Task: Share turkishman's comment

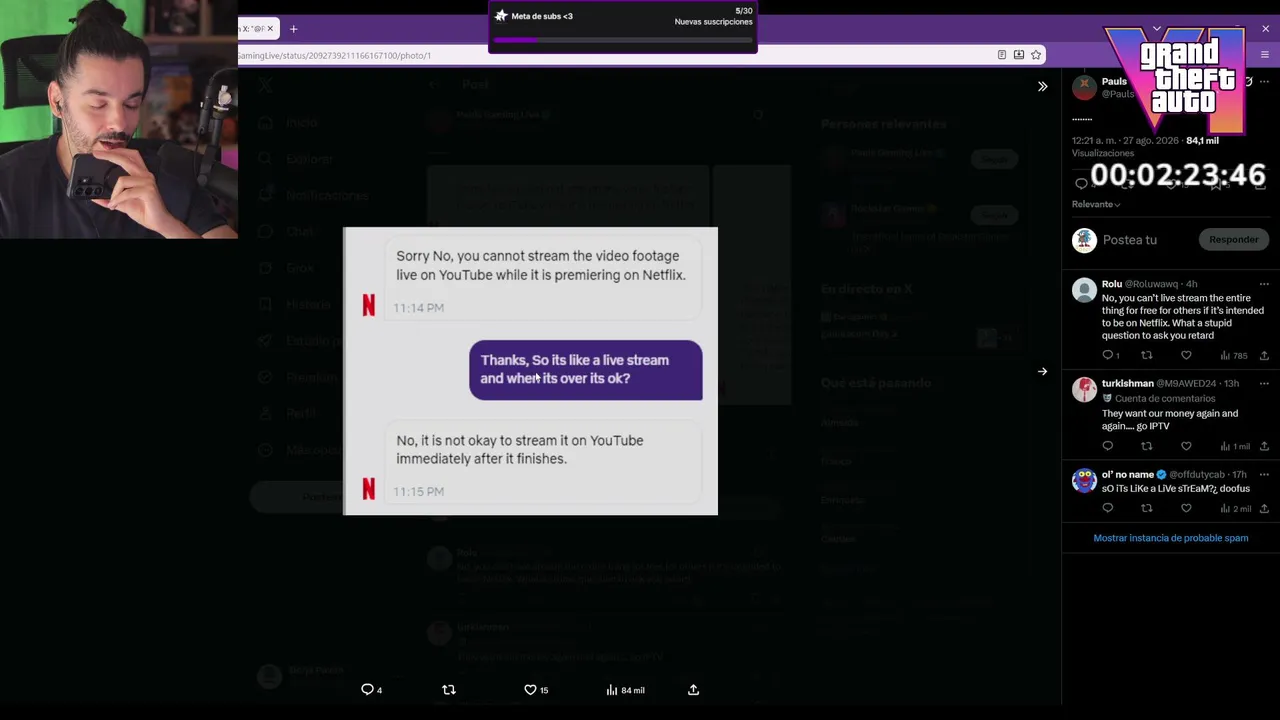Action: coord(1264,446)
